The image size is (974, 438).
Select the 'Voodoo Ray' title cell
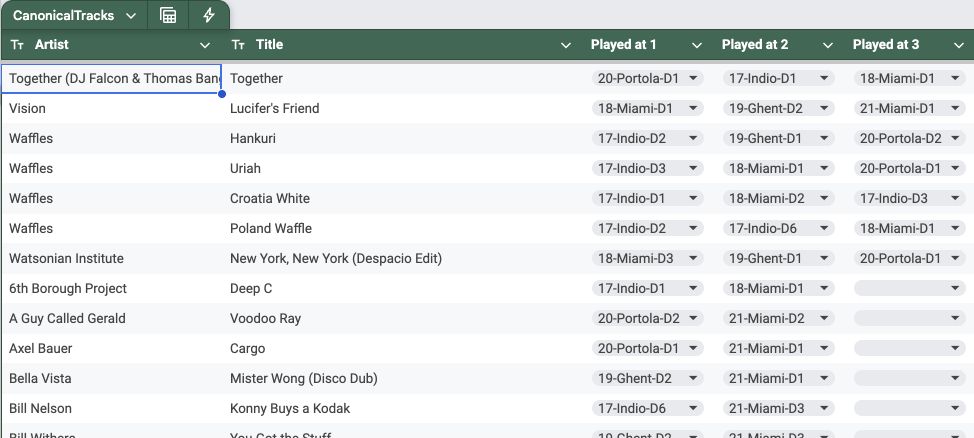[x=404, y=318]
